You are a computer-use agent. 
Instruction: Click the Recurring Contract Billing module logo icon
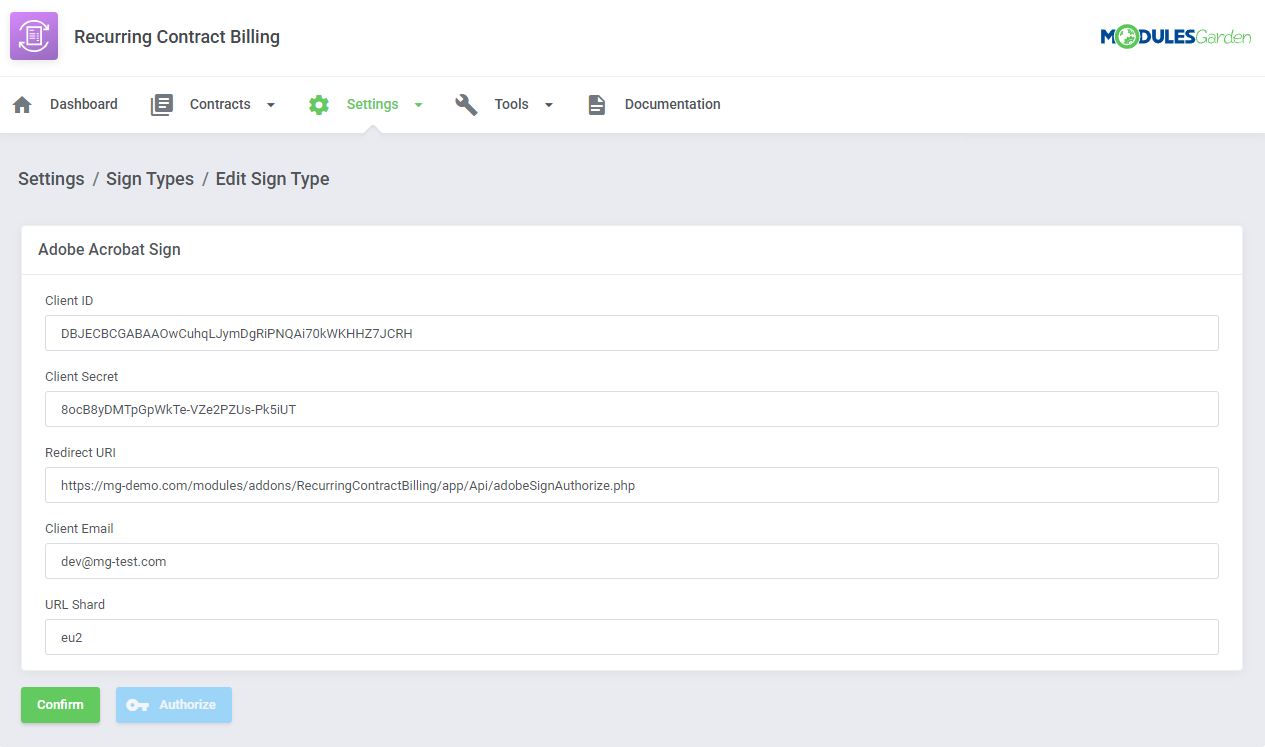tap(34, 36)
